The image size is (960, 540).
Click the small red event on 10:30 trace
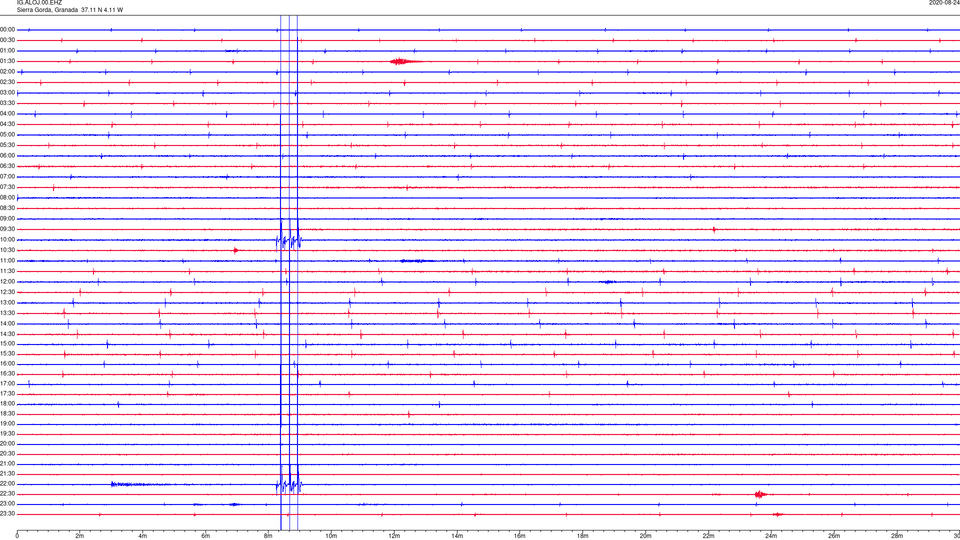point(236,250)
